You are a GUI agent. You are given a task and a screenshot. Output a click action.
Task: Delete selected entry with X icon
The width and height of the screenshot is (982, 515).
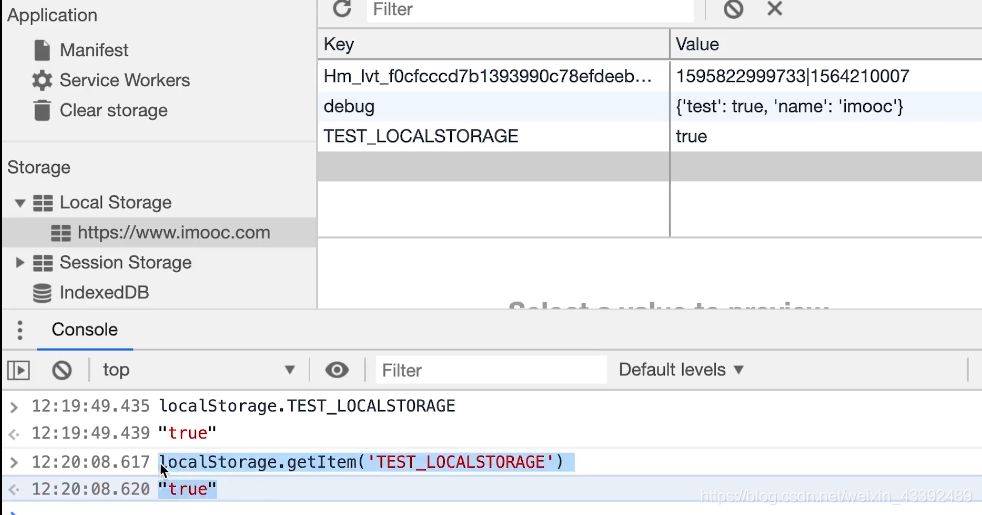tap(775, 9)
